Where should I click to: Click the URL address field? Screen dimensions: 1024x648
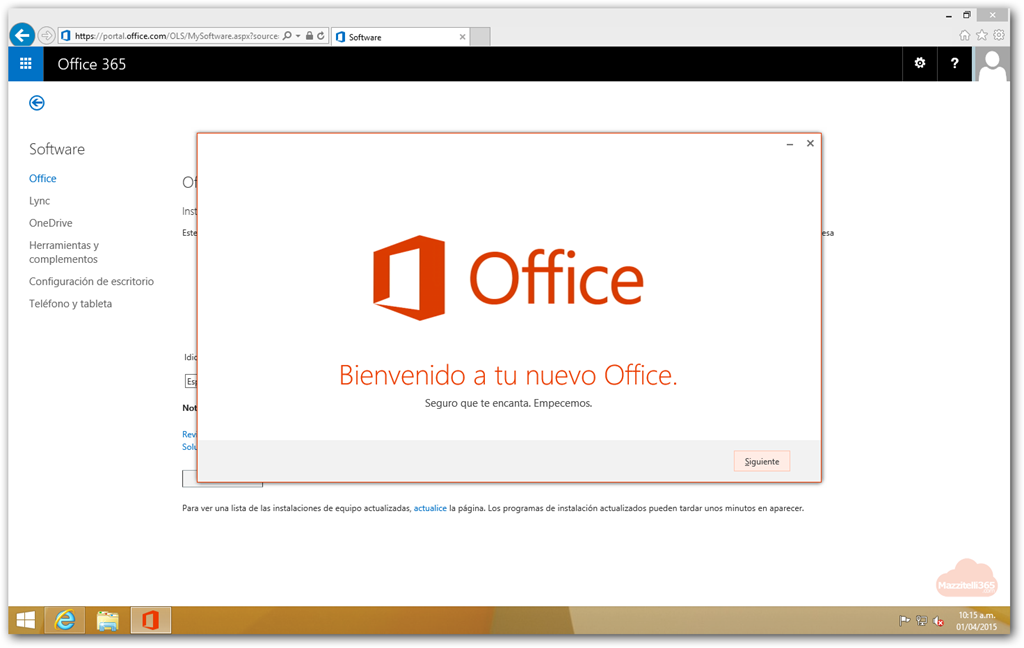[x=175, y=36]
